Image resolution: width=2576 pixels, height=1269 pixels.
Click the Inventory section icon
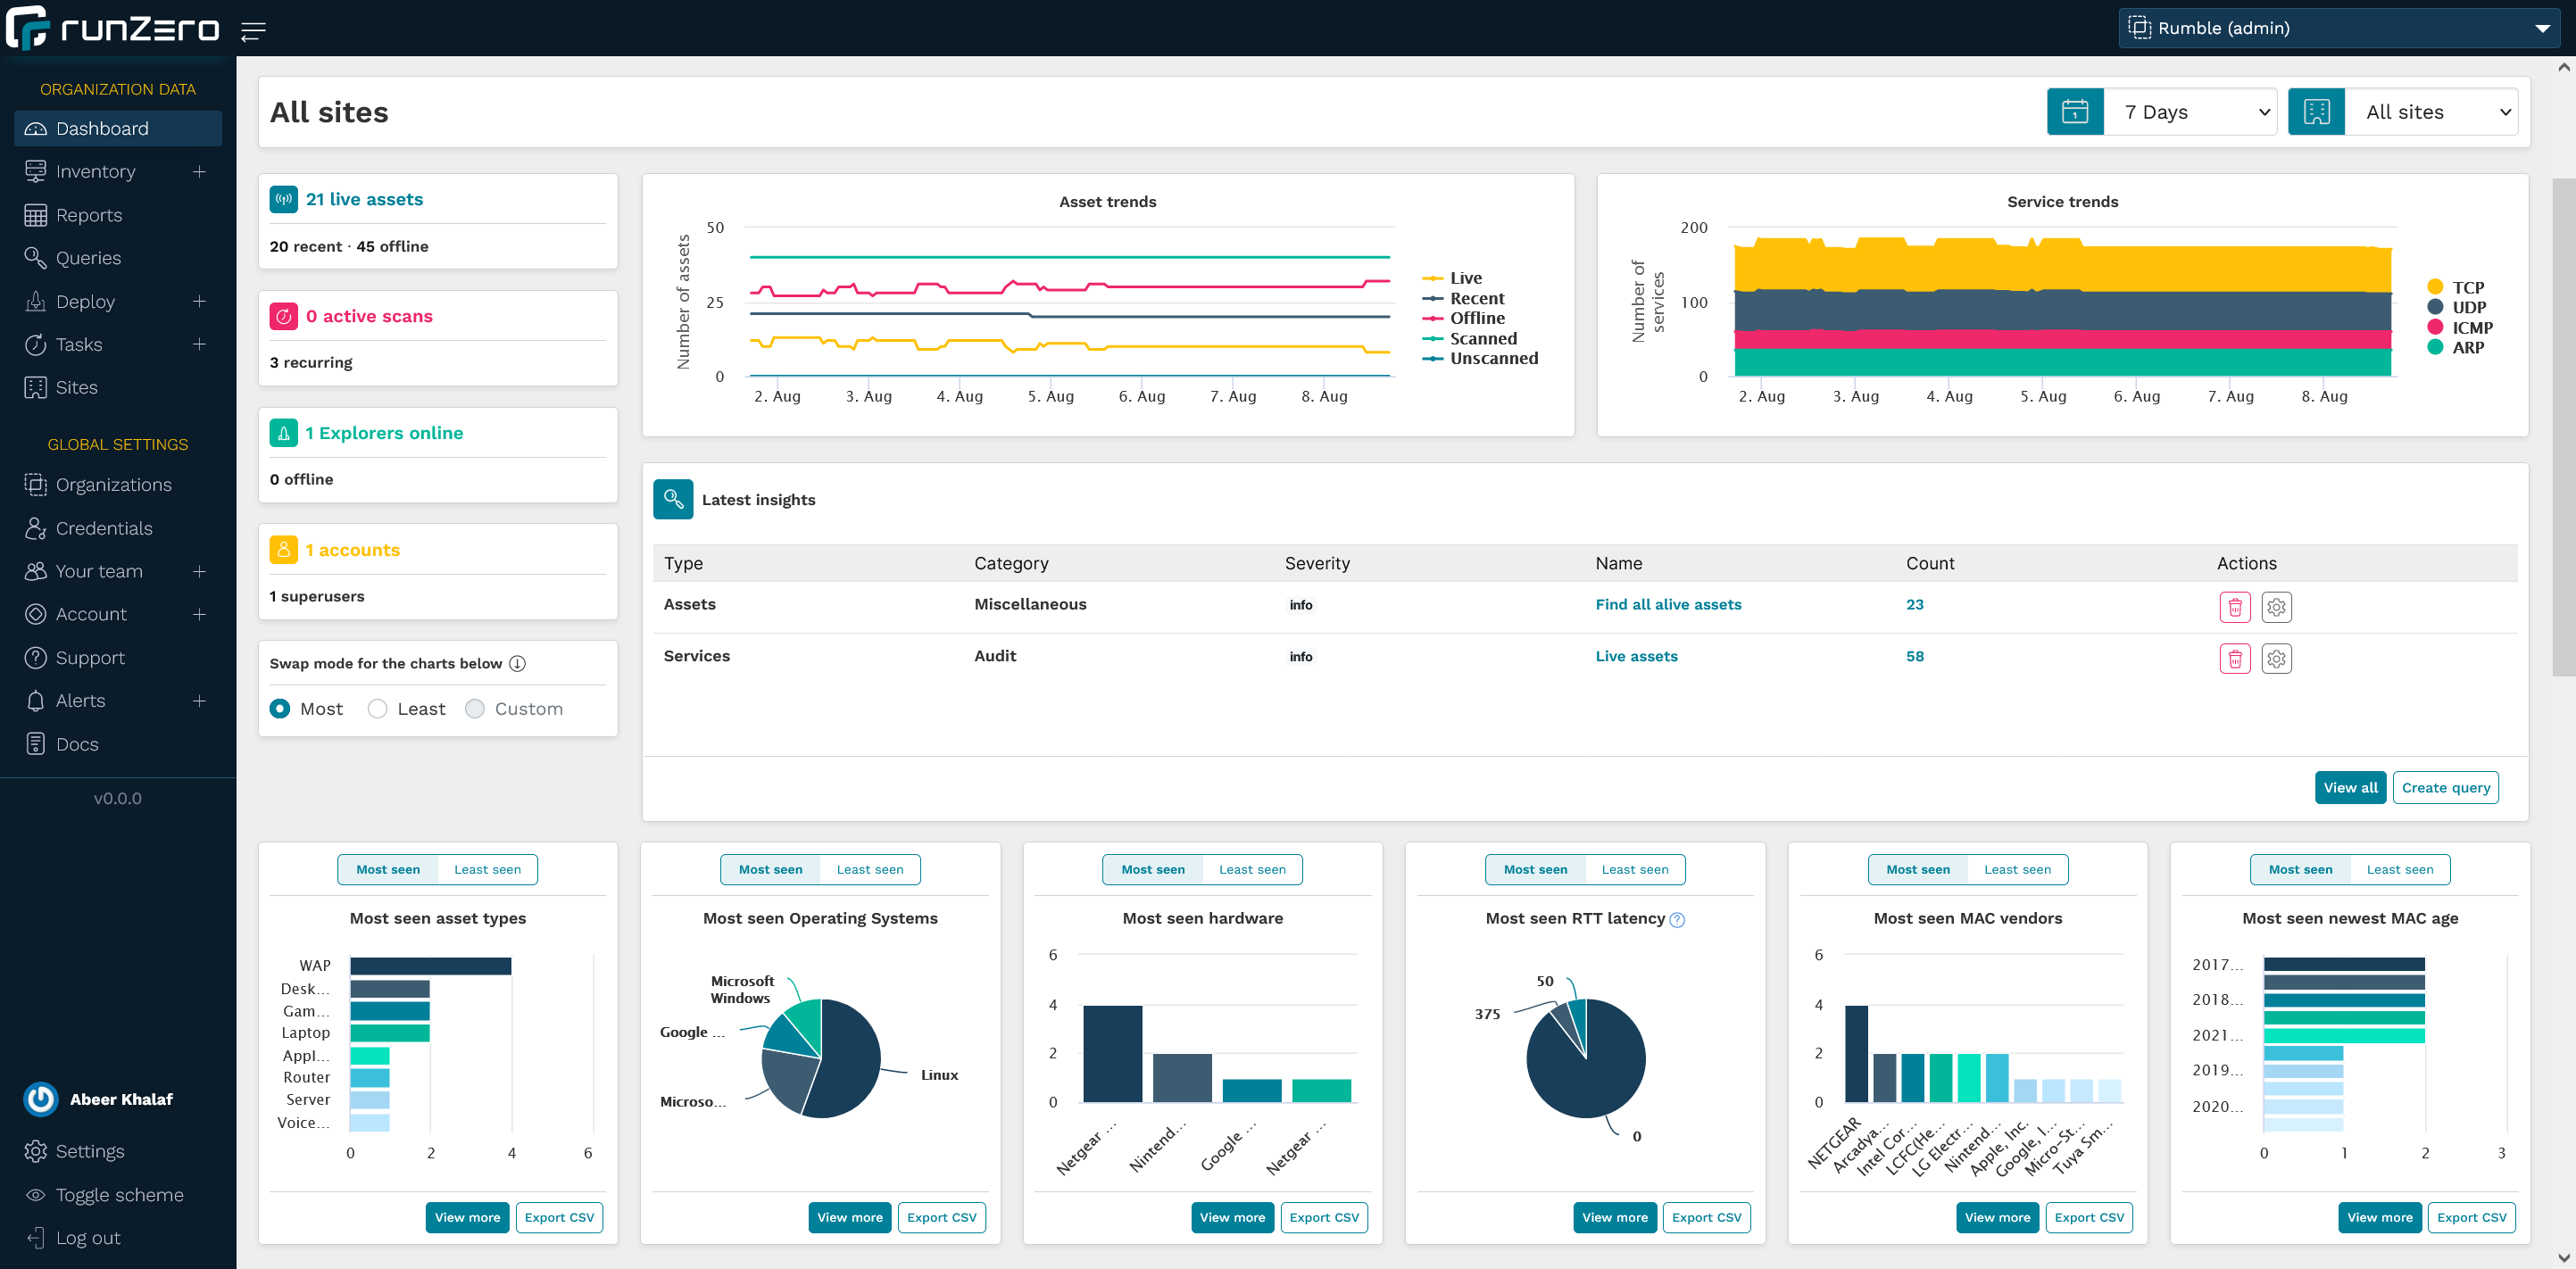click(x=35, y=170)
